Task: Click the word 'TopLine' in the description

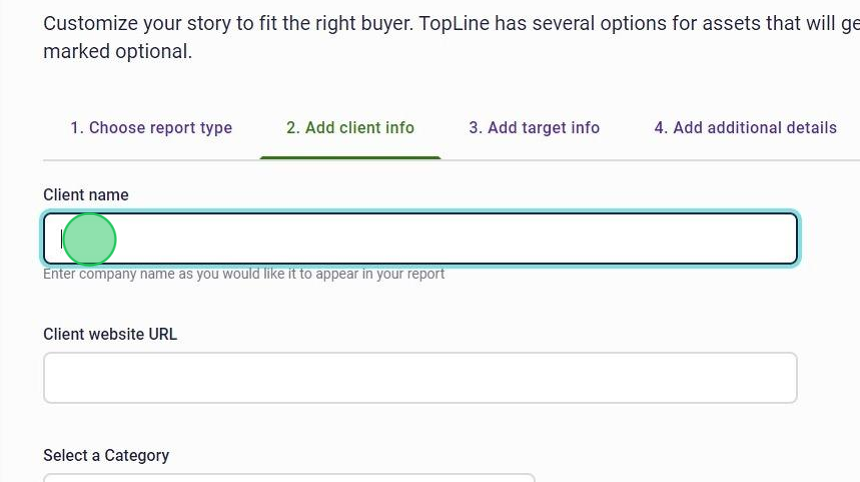Action: (x=454, y=23)
